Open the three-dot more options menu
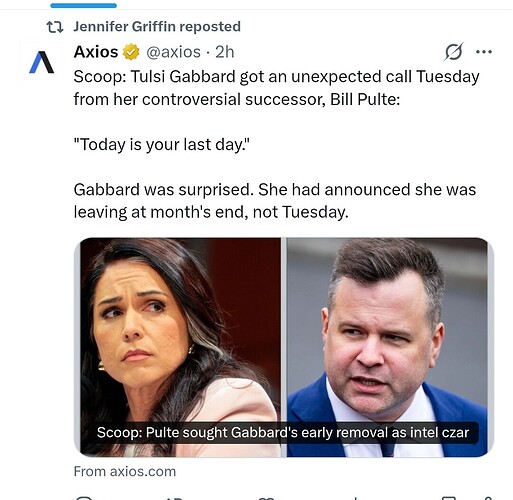This screenshot has height=500, width=513. tap(484, 52)
